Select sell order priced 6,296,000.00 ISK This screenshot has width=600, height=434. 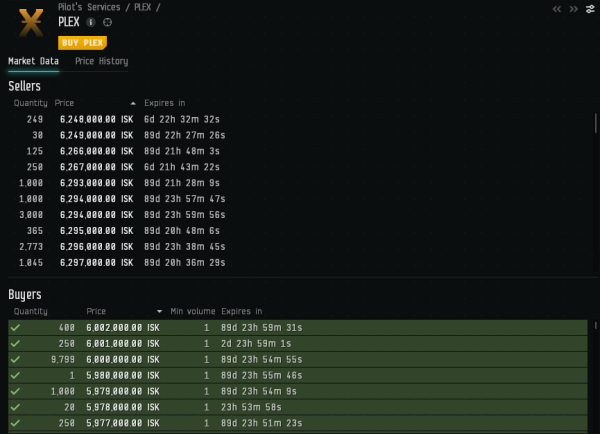(300, 246)
